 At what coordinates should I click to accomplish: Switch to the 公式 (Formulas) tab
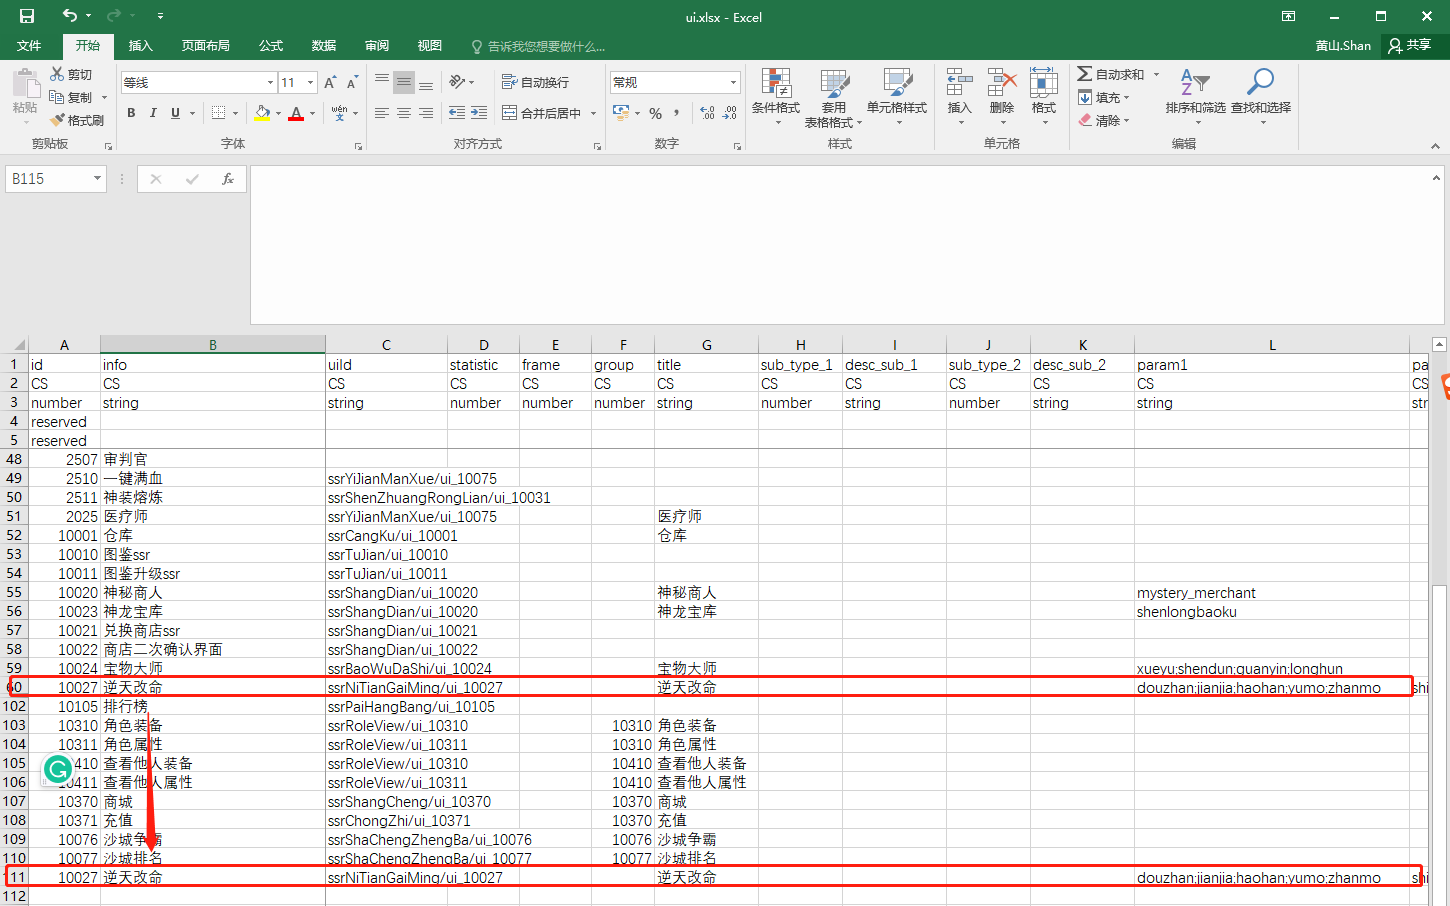click(x=271, y=46)
